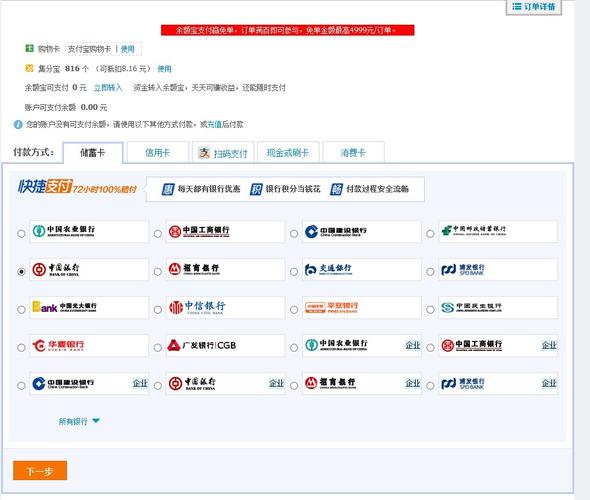Viewport: 590px width, 500px height.
Task: Switch to 扫码支付 scan pay tab
Action: click(x=223, y=153)
